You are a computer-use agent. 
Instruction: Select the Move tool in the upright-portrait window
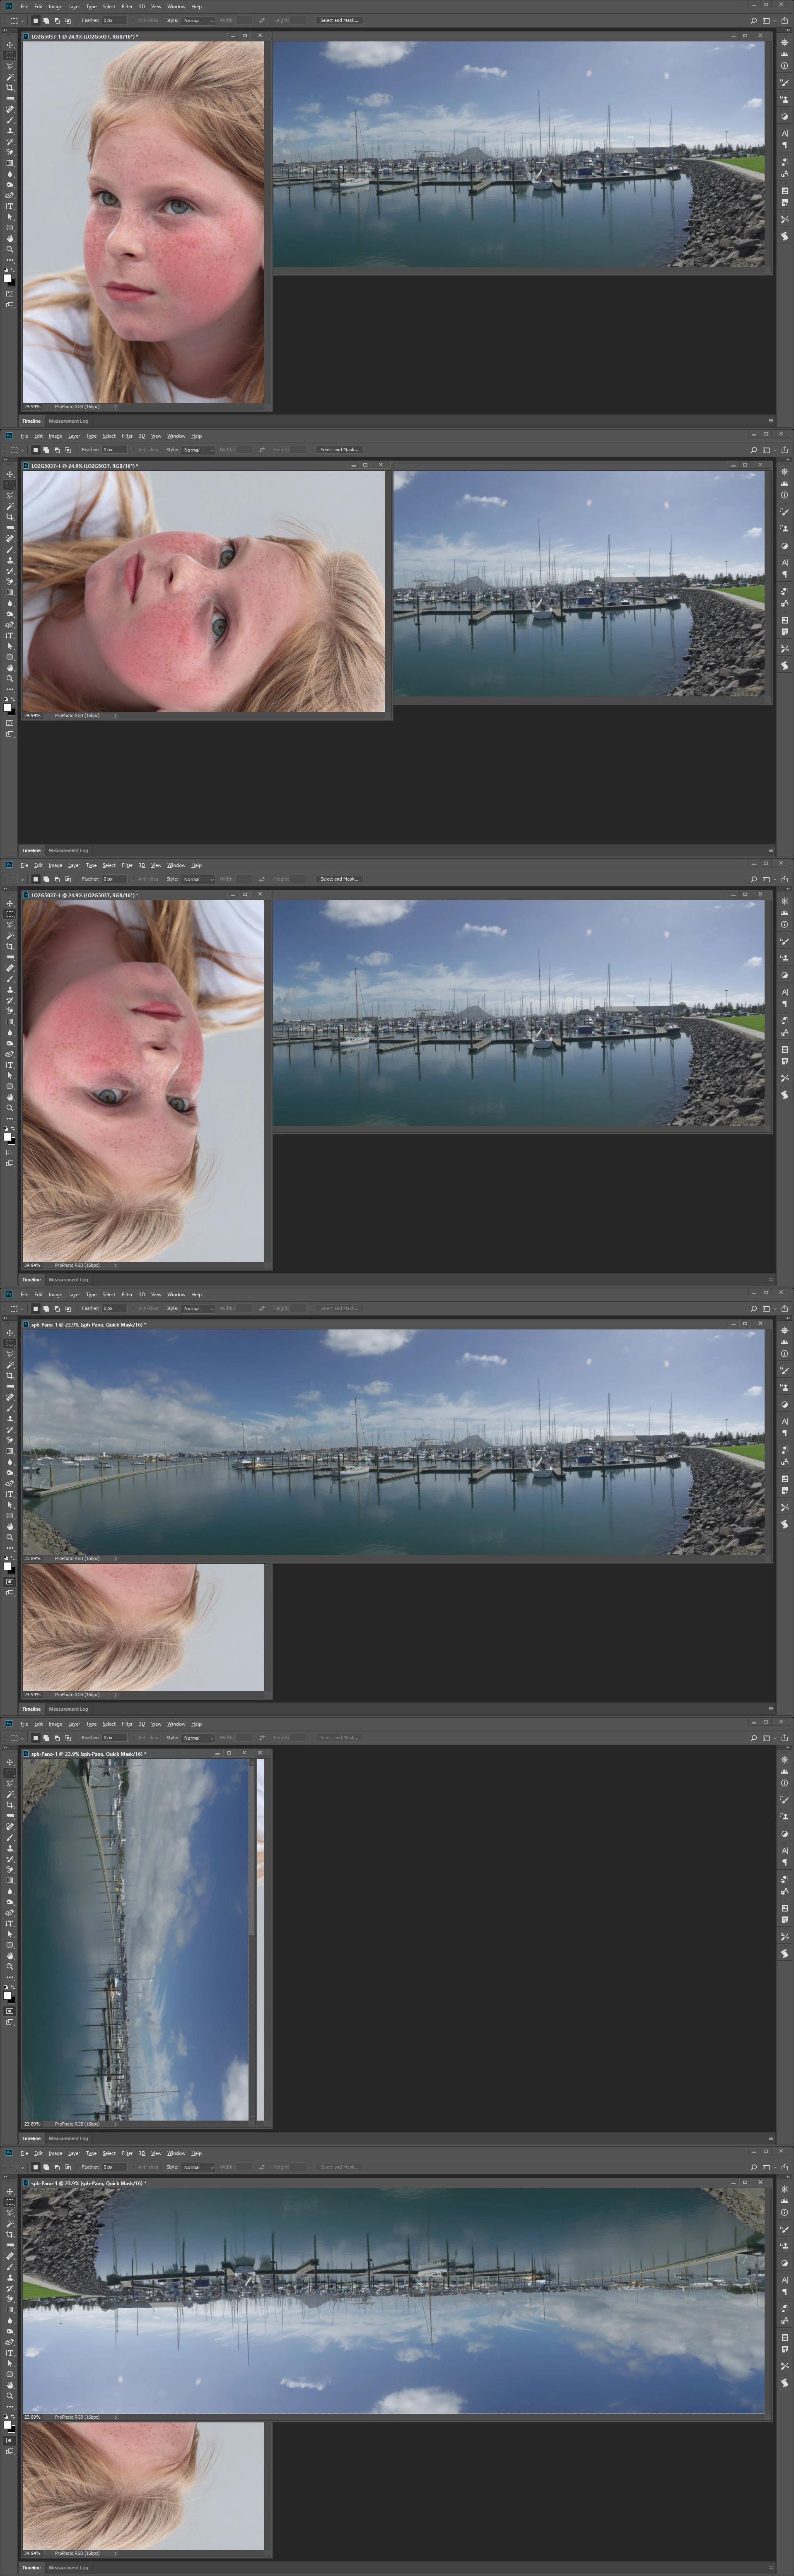coord(10,45)
